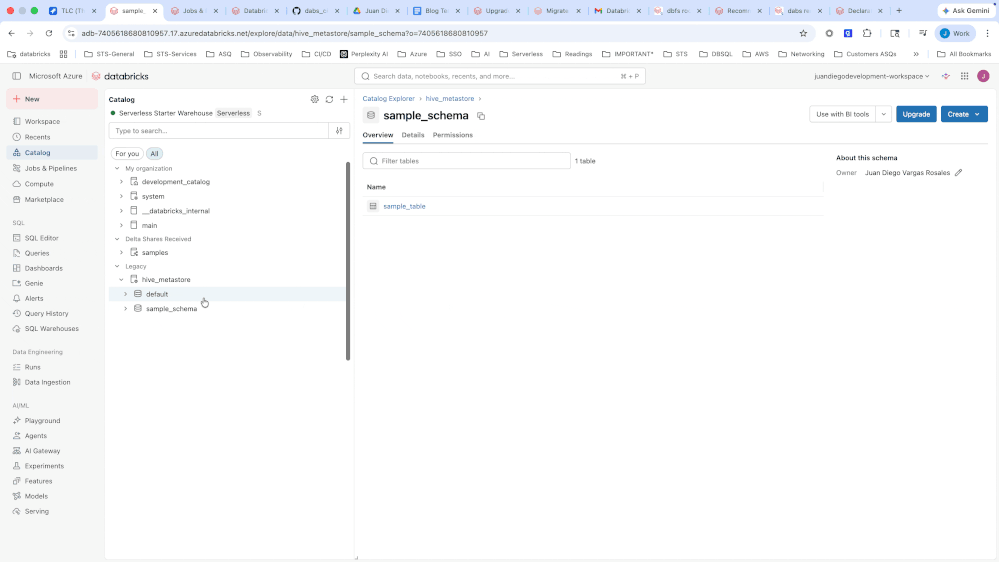The height and width of the screenshot is (562, 999).
Task: Switch to the Overview tab
Action: coord(378,135)
